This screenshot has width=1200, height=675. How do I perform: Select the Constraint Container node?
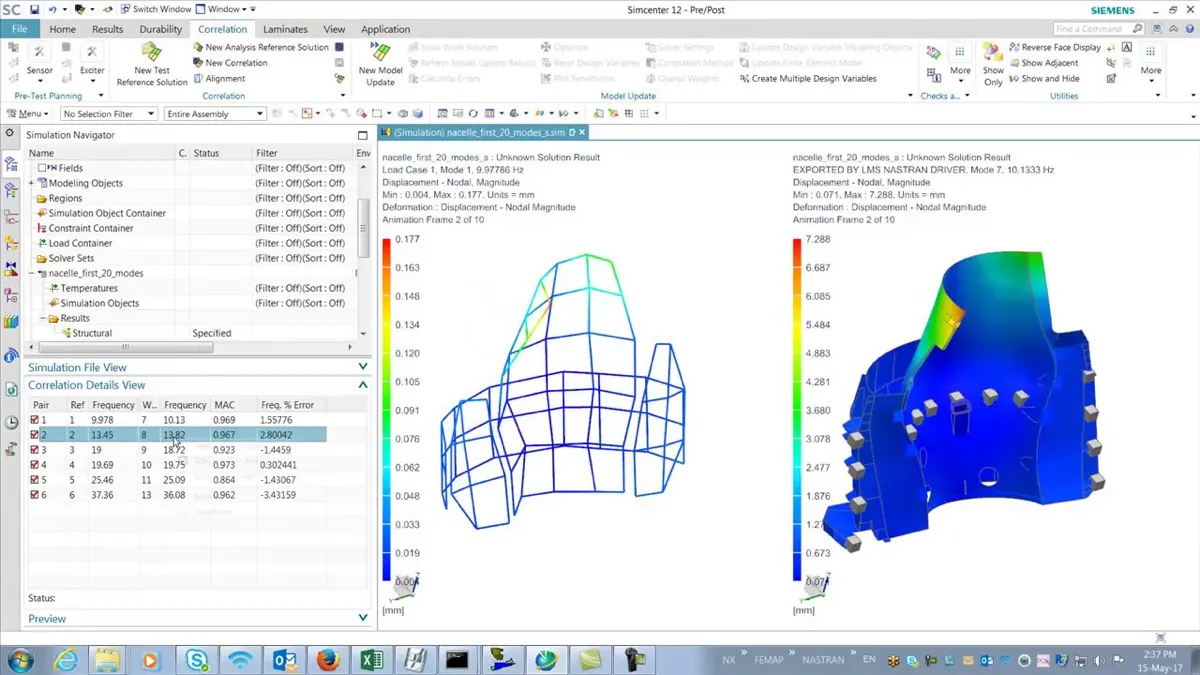coord(91,228)
